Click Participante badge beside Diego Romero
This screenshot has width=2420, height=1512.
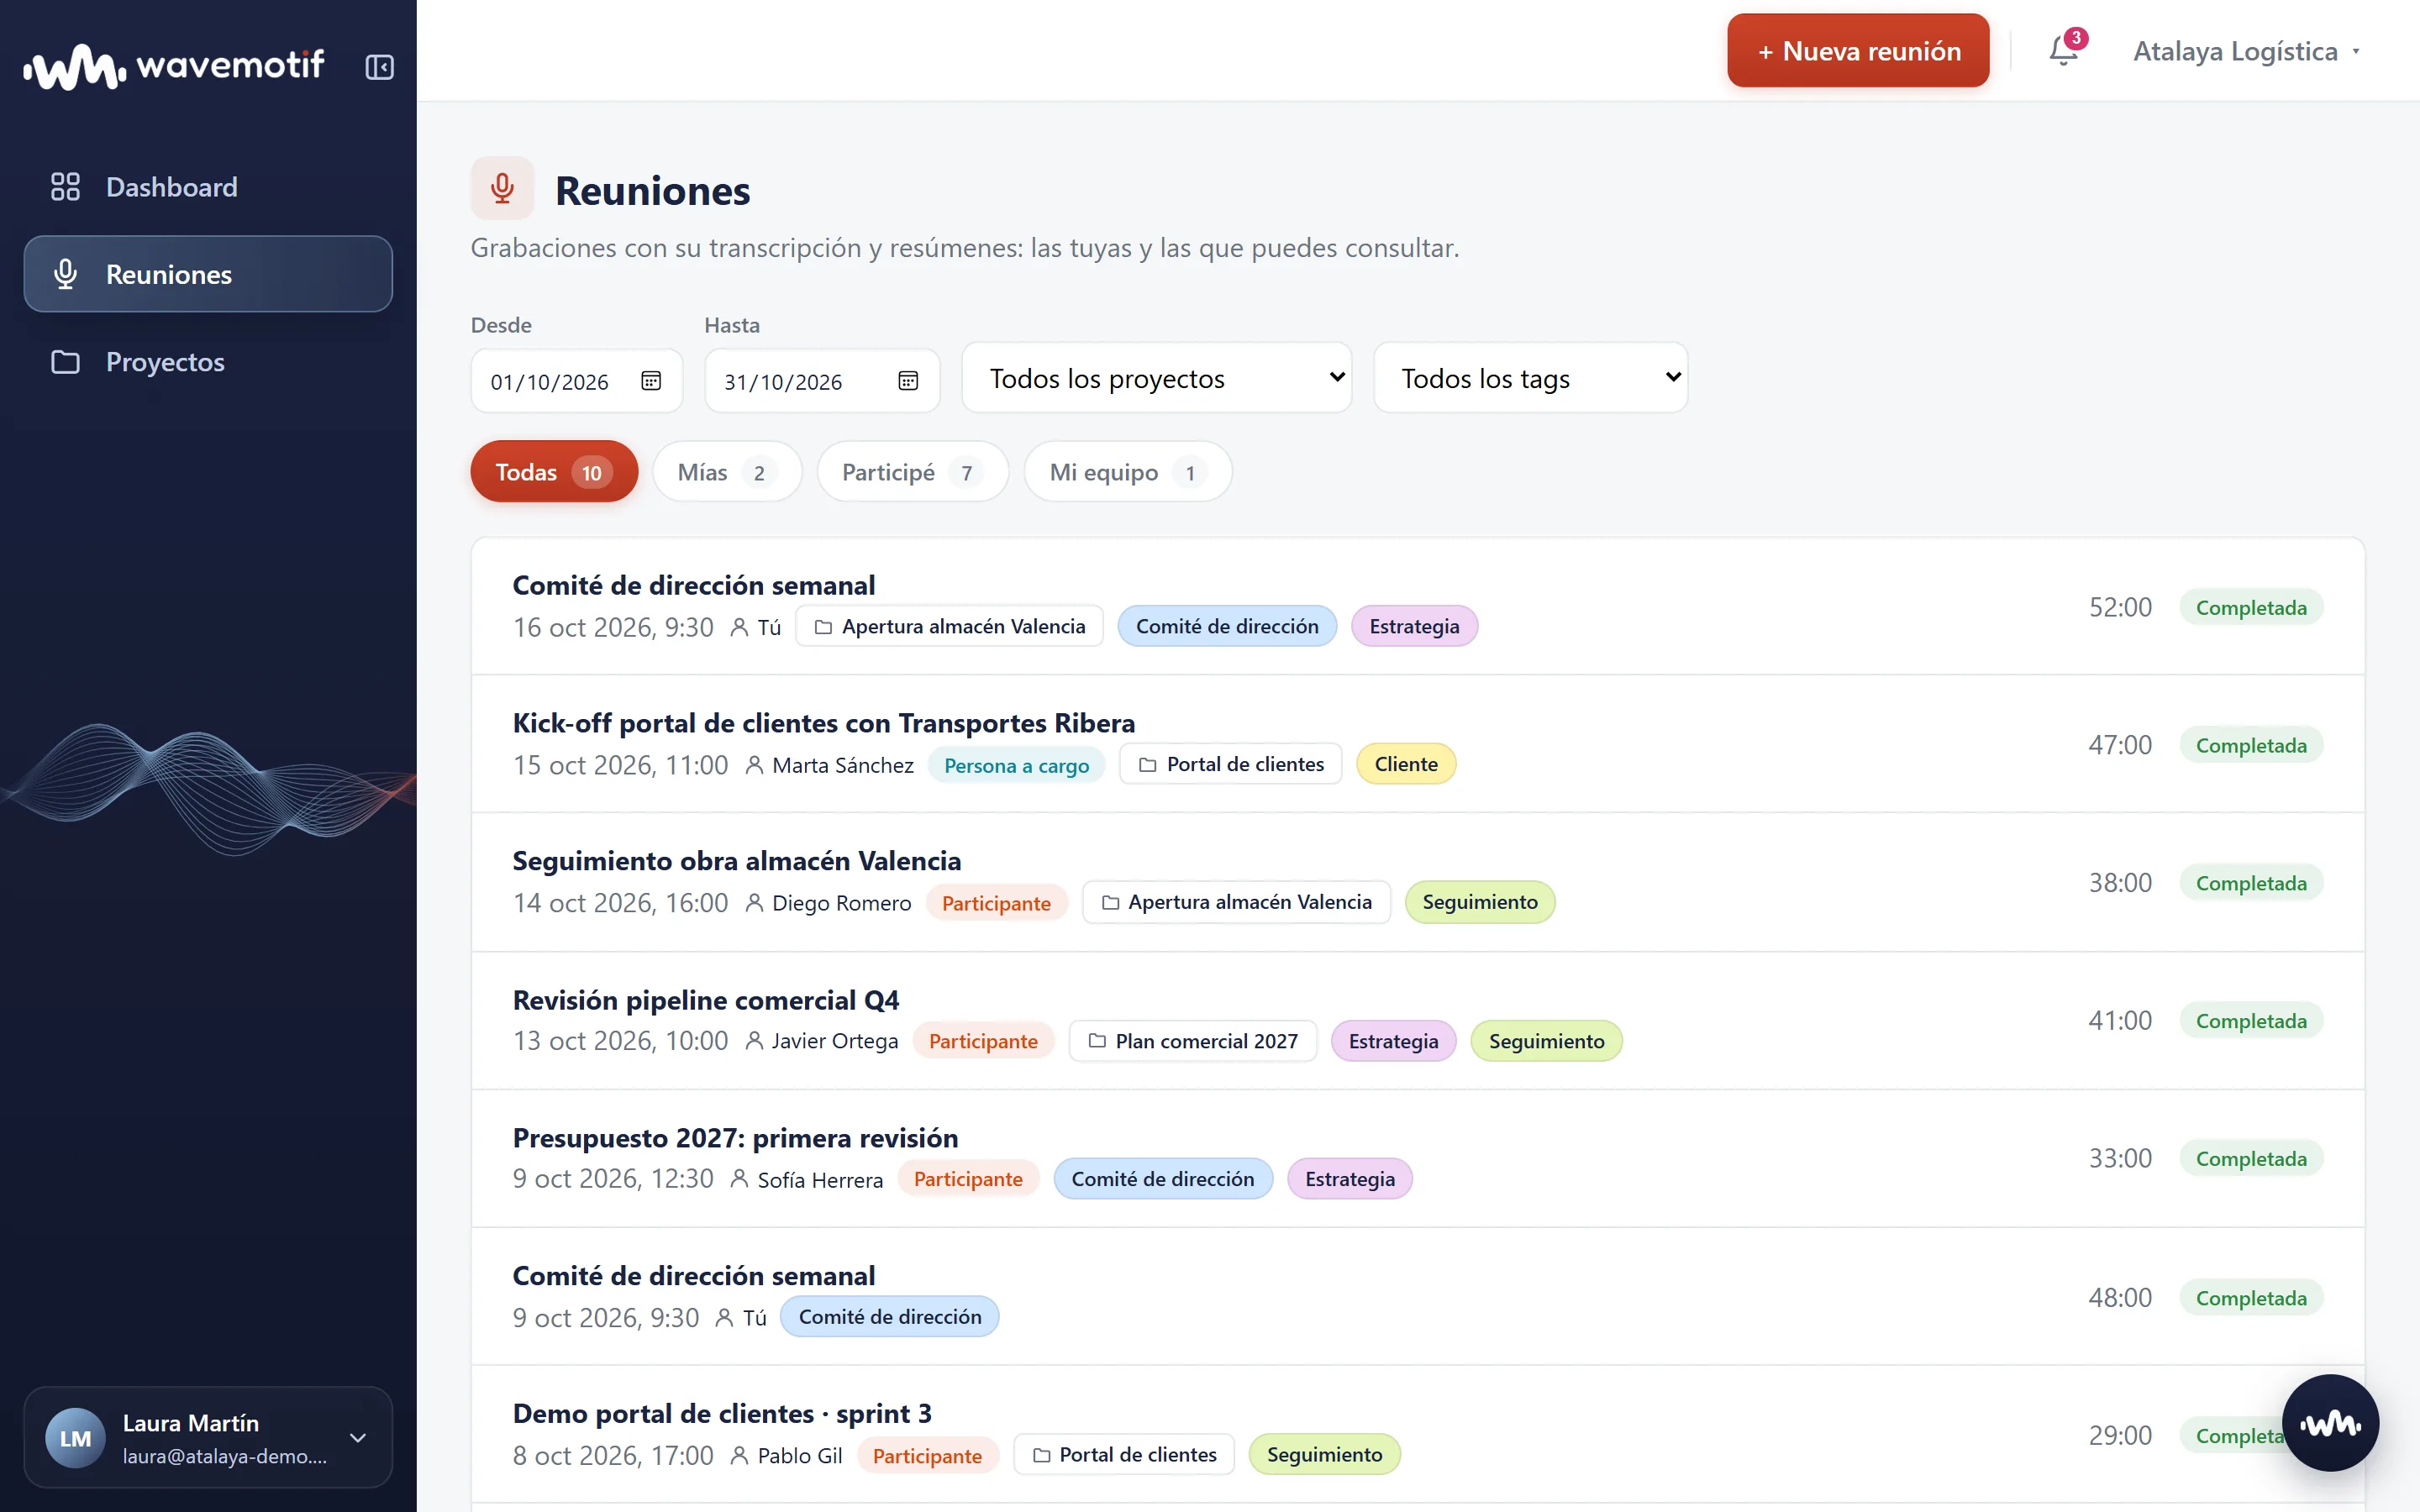[x=996, y=903]
